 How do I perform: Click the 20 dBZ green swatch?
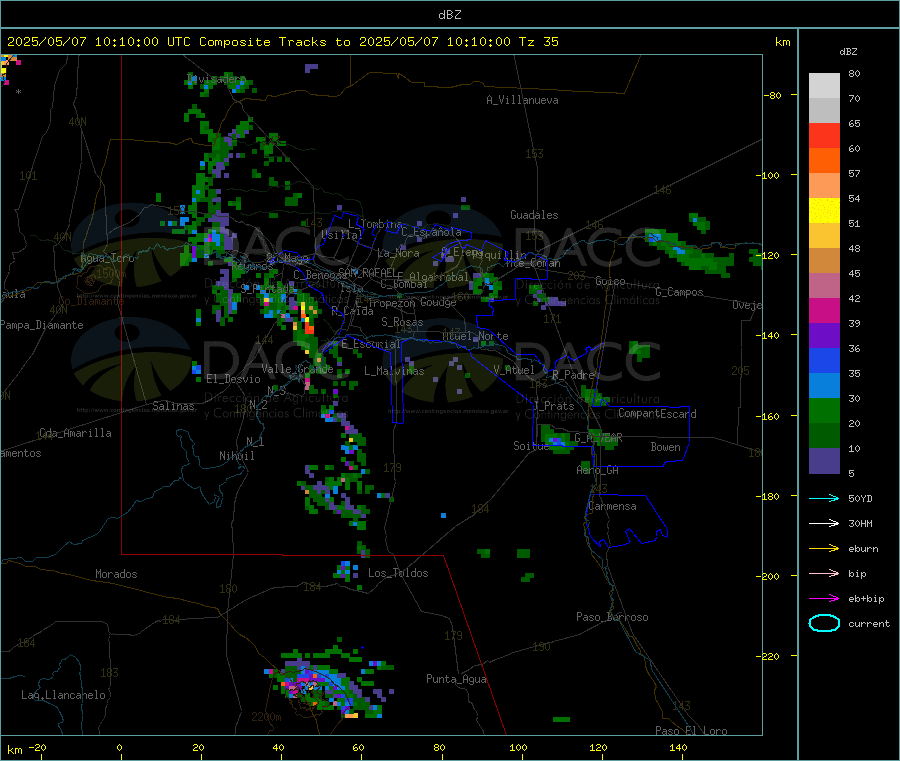(824, 410)
